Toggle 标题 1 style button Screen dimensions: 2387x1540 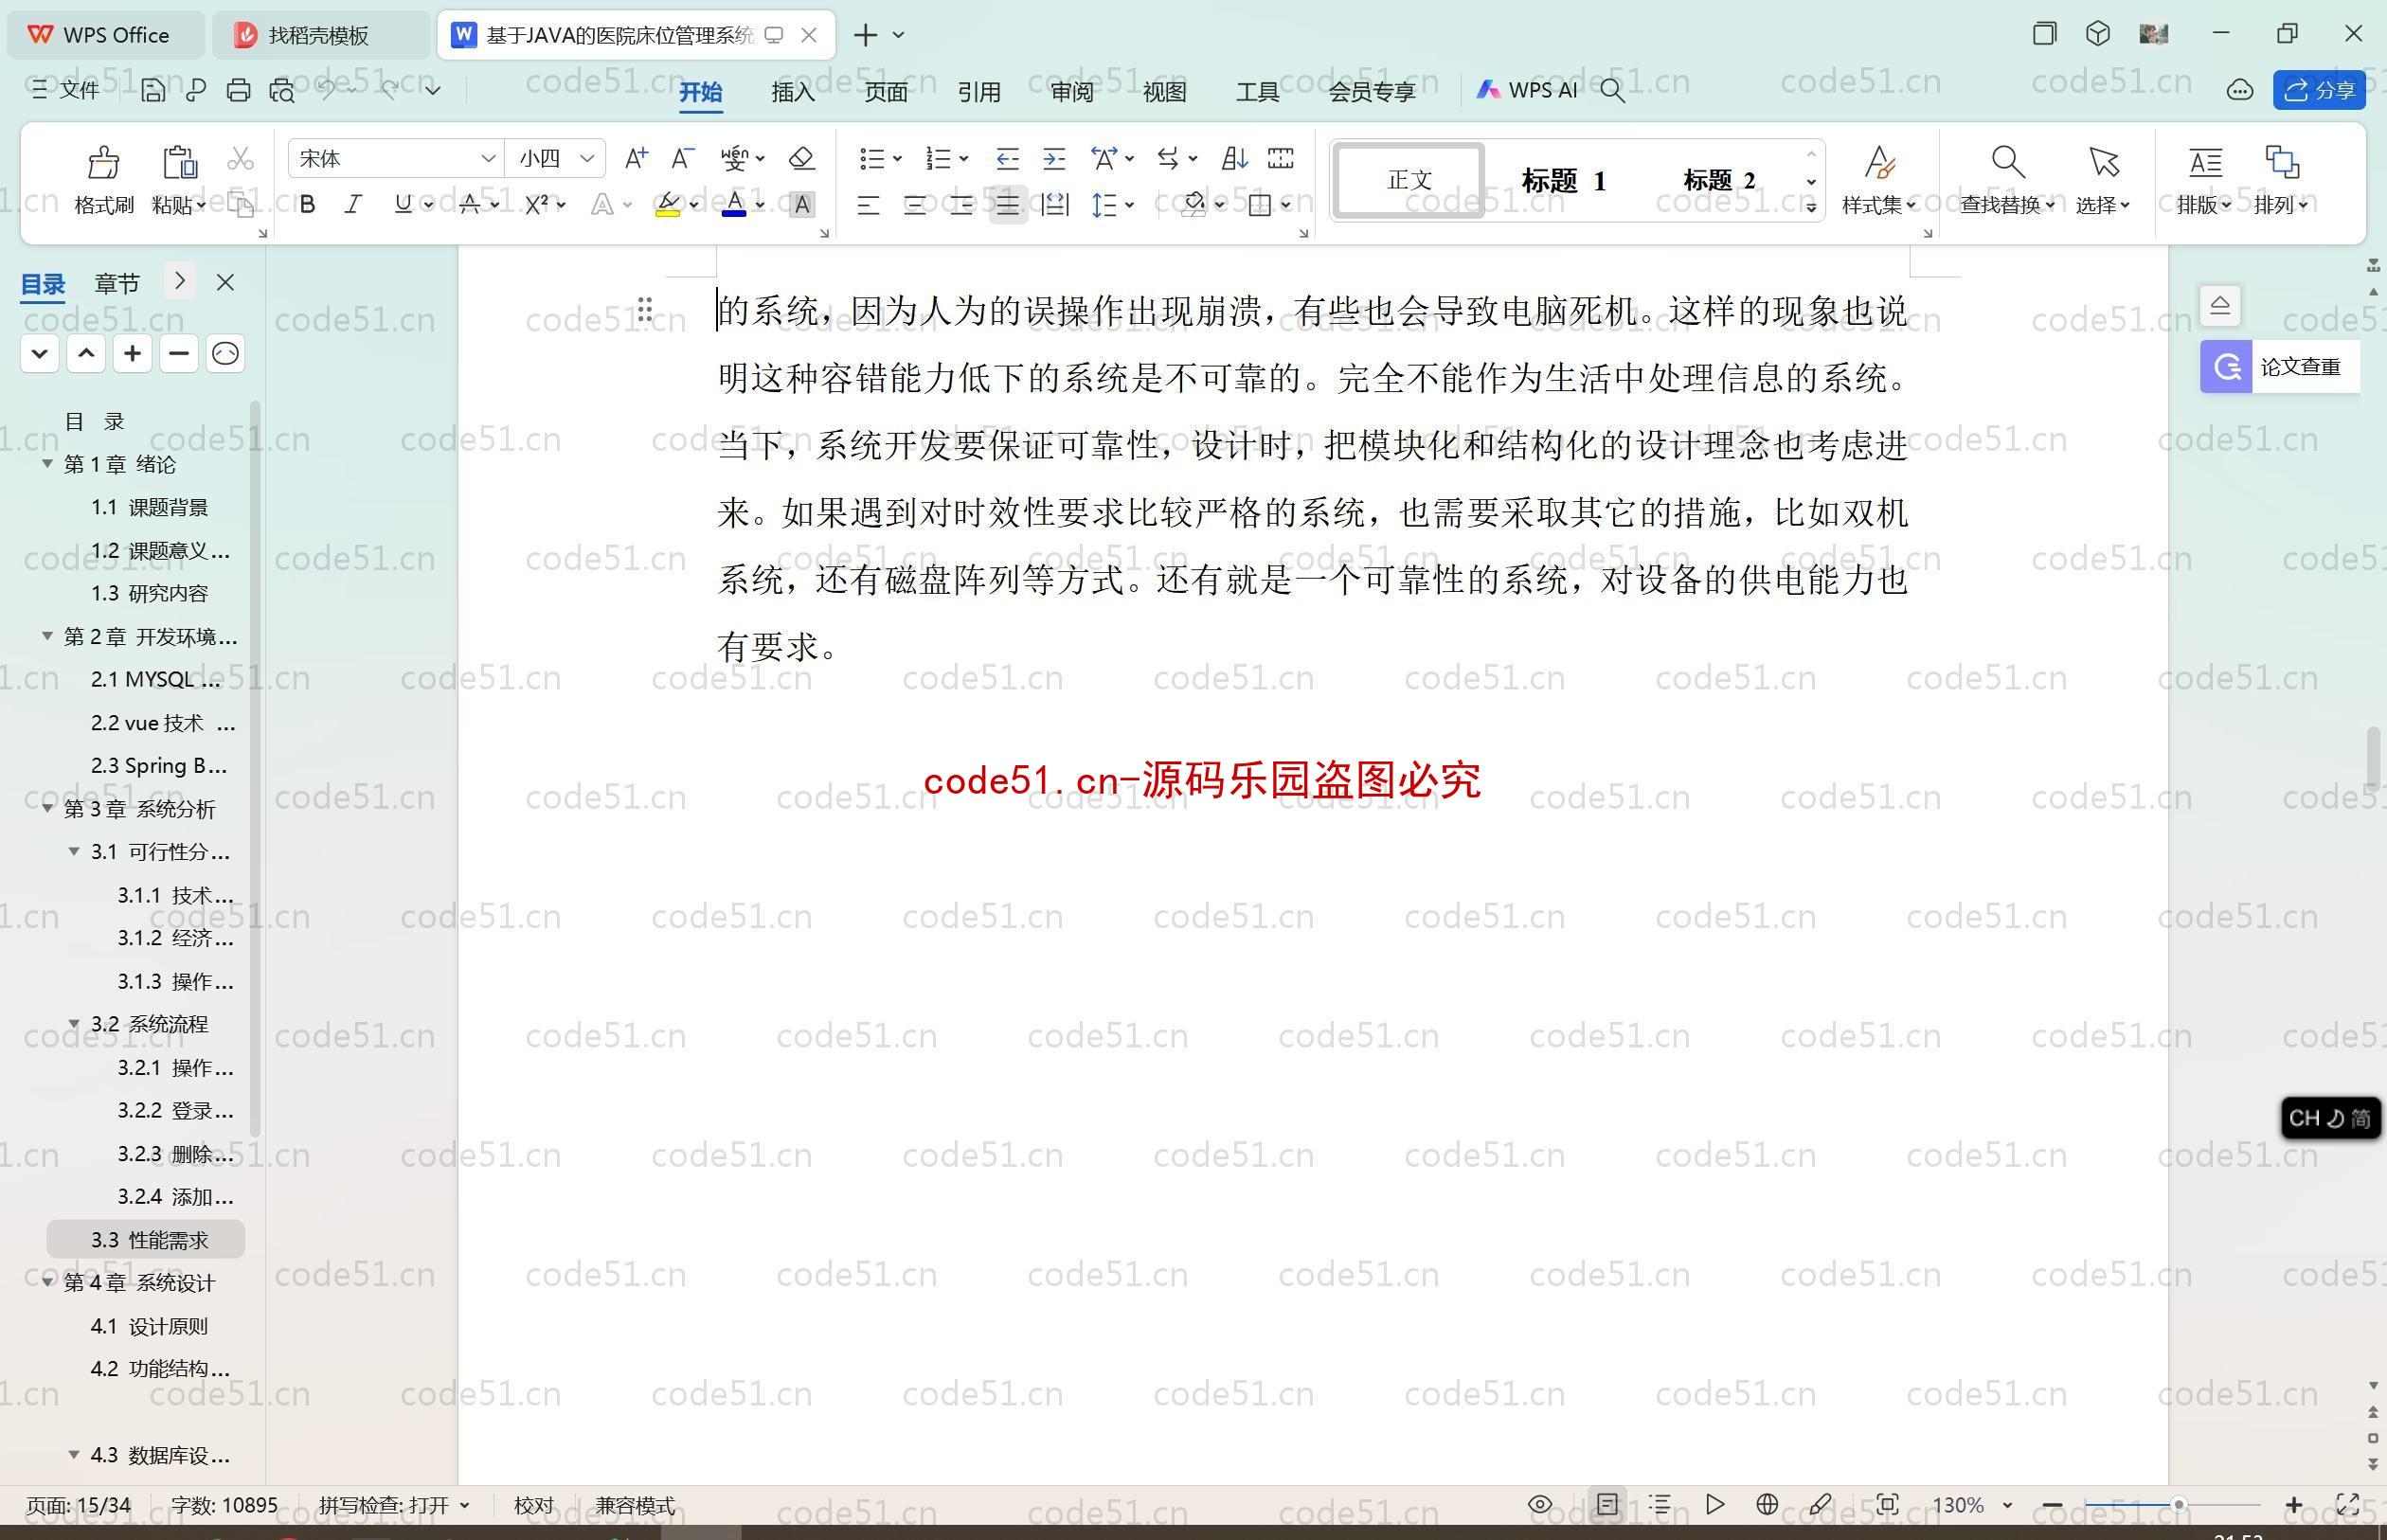coord(1562,181)
